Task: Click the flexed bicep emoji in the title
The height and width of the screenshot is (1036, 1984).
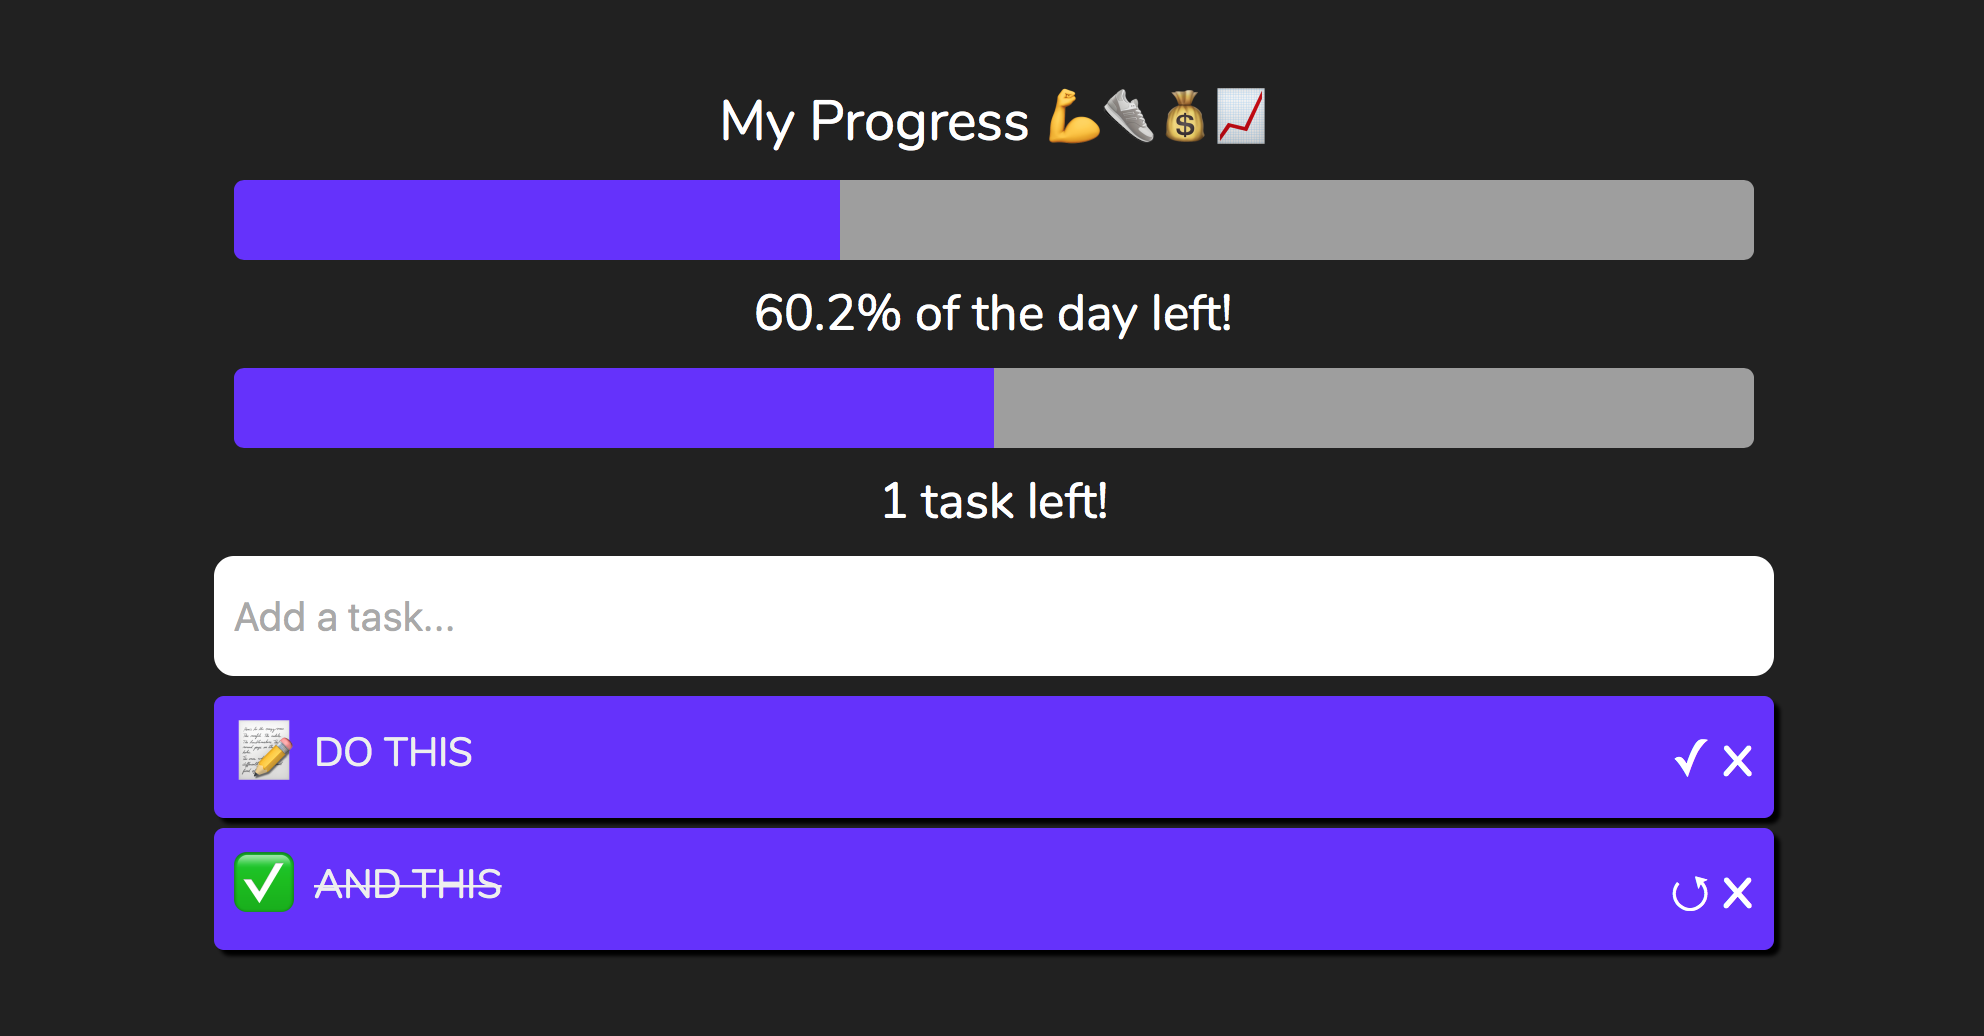Action: (1072, 119)
